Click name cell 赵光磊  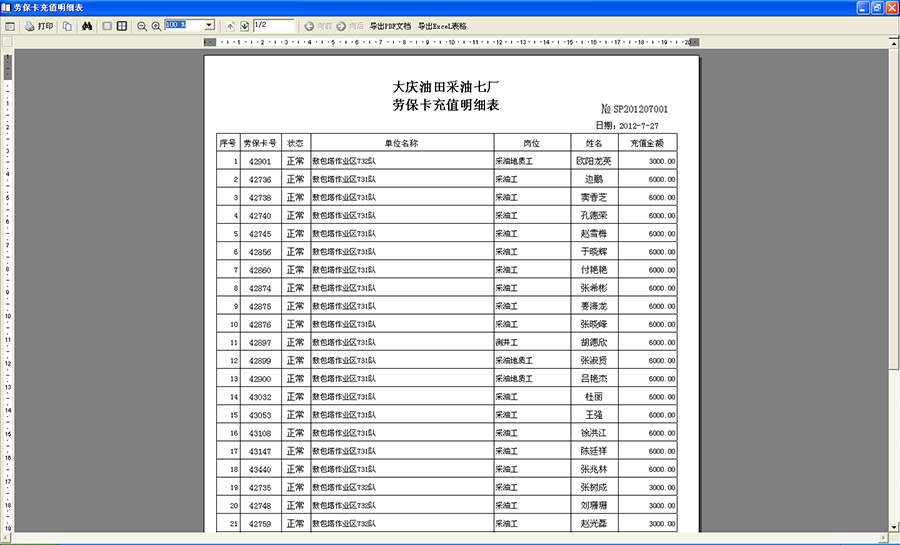click(x=594, y=524)
